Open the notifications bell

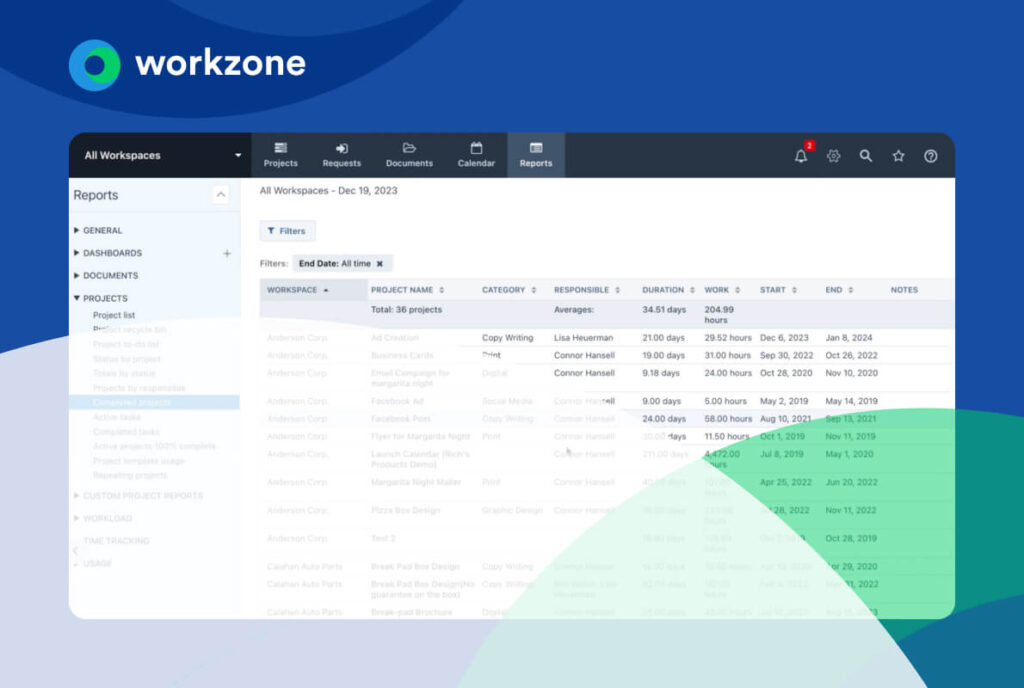(x=801, y=155)
